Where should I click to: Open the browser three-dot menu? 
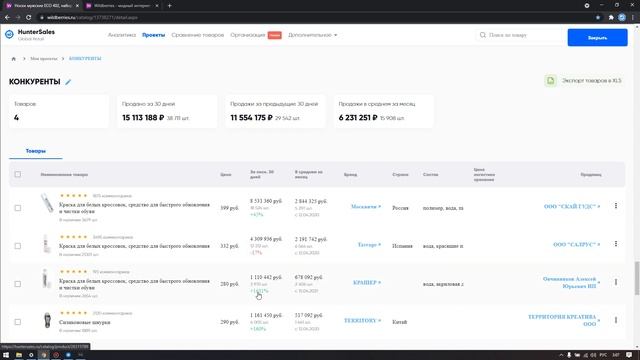pyautogui.click(x=633, y=18)
